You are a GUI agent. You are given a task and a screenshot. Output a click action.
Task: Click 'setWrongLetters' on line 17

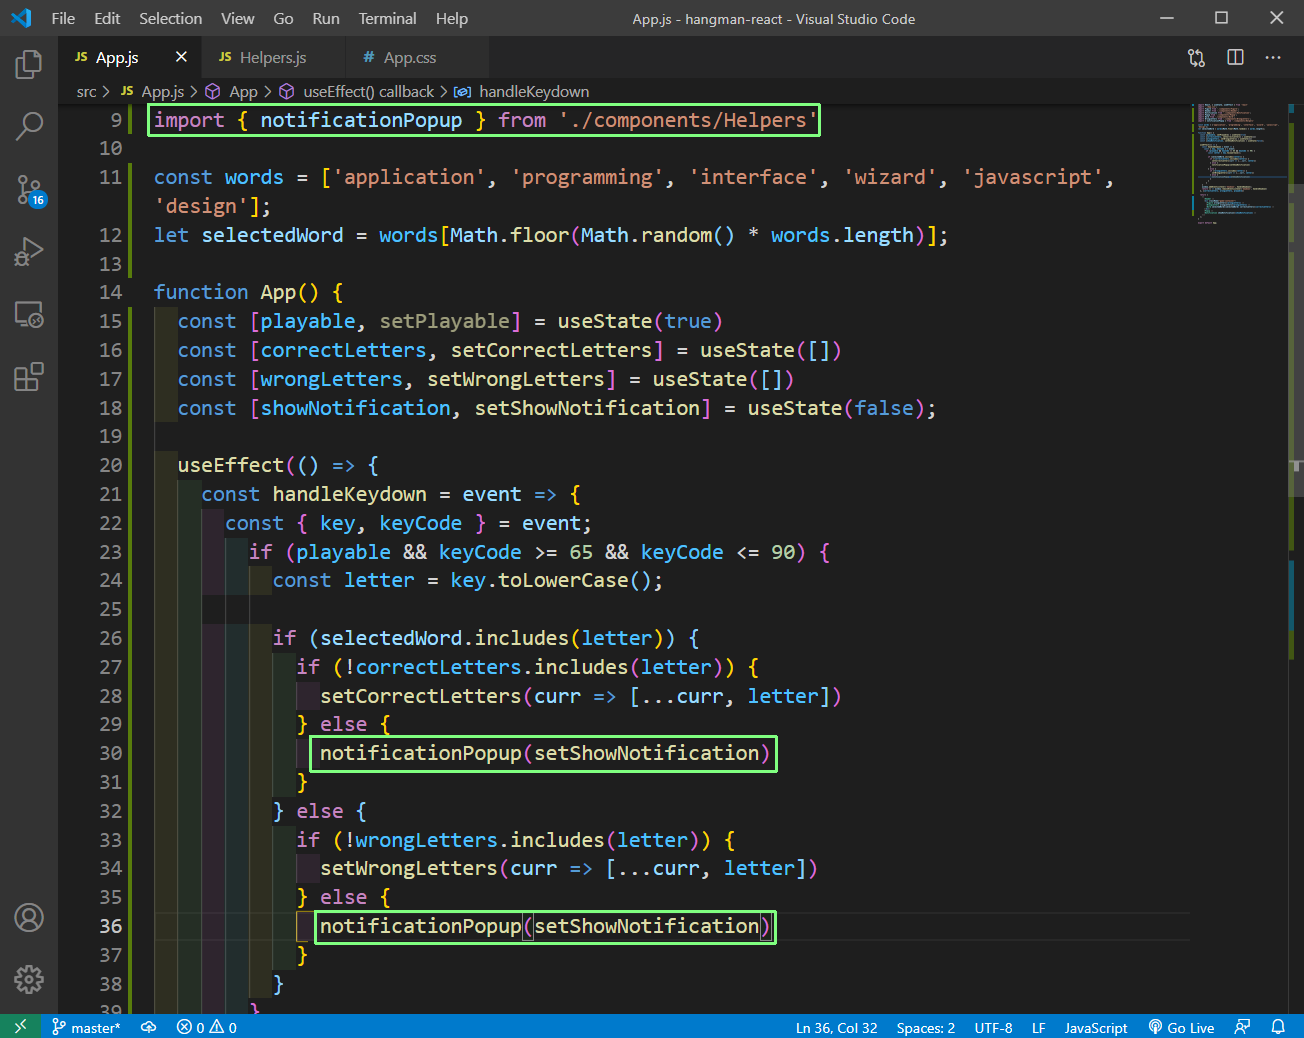[x=516, y=379]
